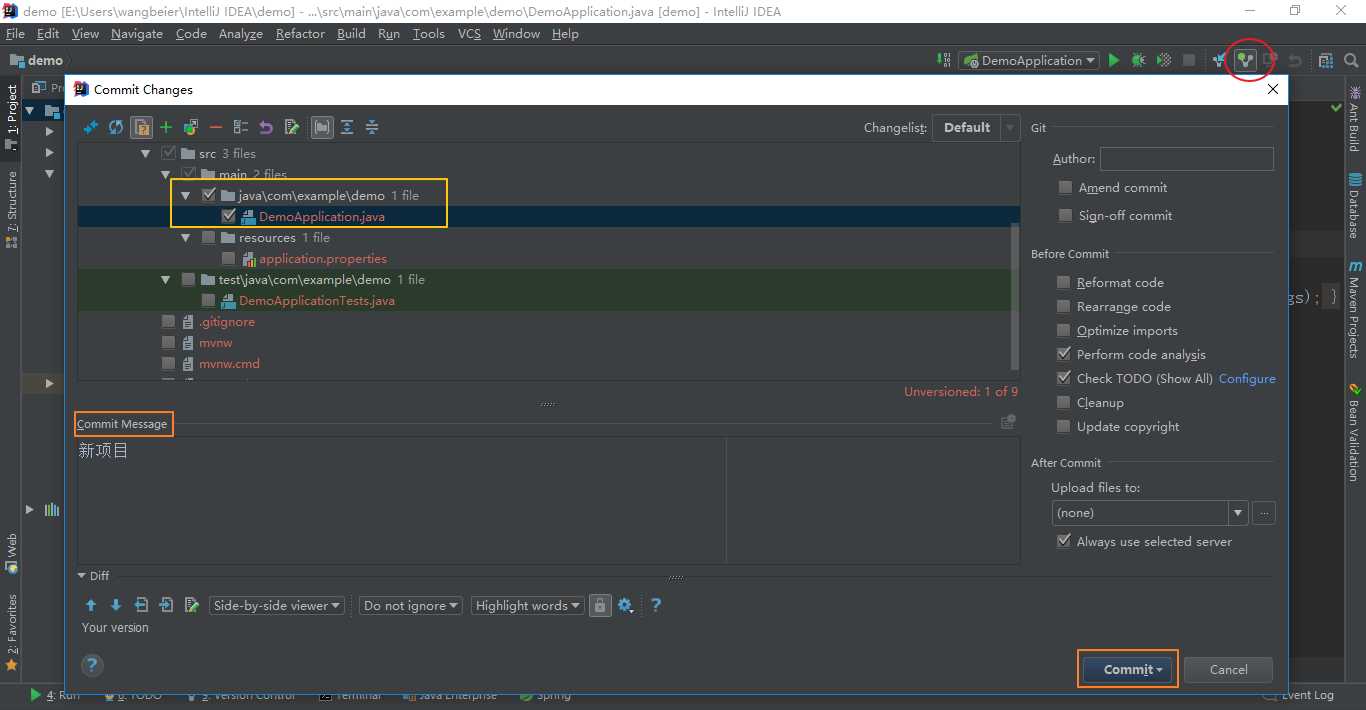This screenshot has height=710, width=1366.
Task: Open the DemoApplication run configuration dropdown
Action: (1029, 60)
